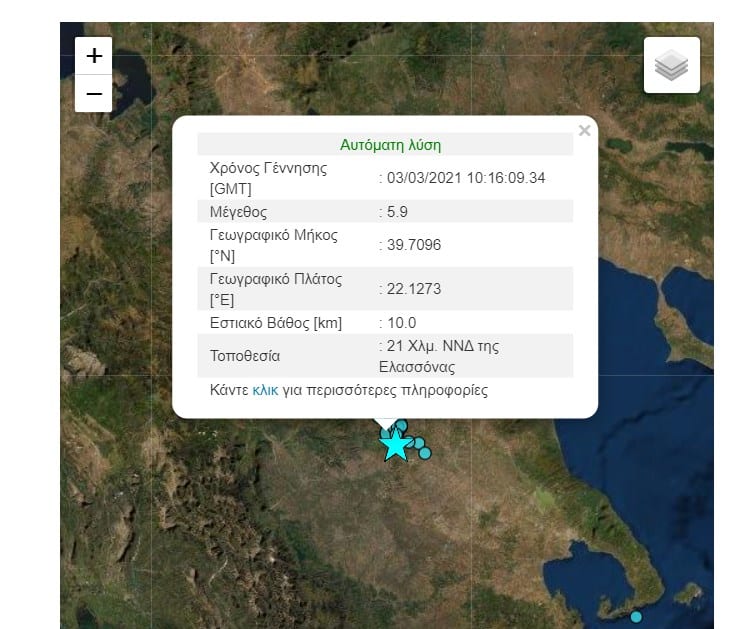The height and width of the screenshot is (629, 742).
Task: Select the origin time 03/03/2021 10:16:09.34
Action: [x=465, y=178]
